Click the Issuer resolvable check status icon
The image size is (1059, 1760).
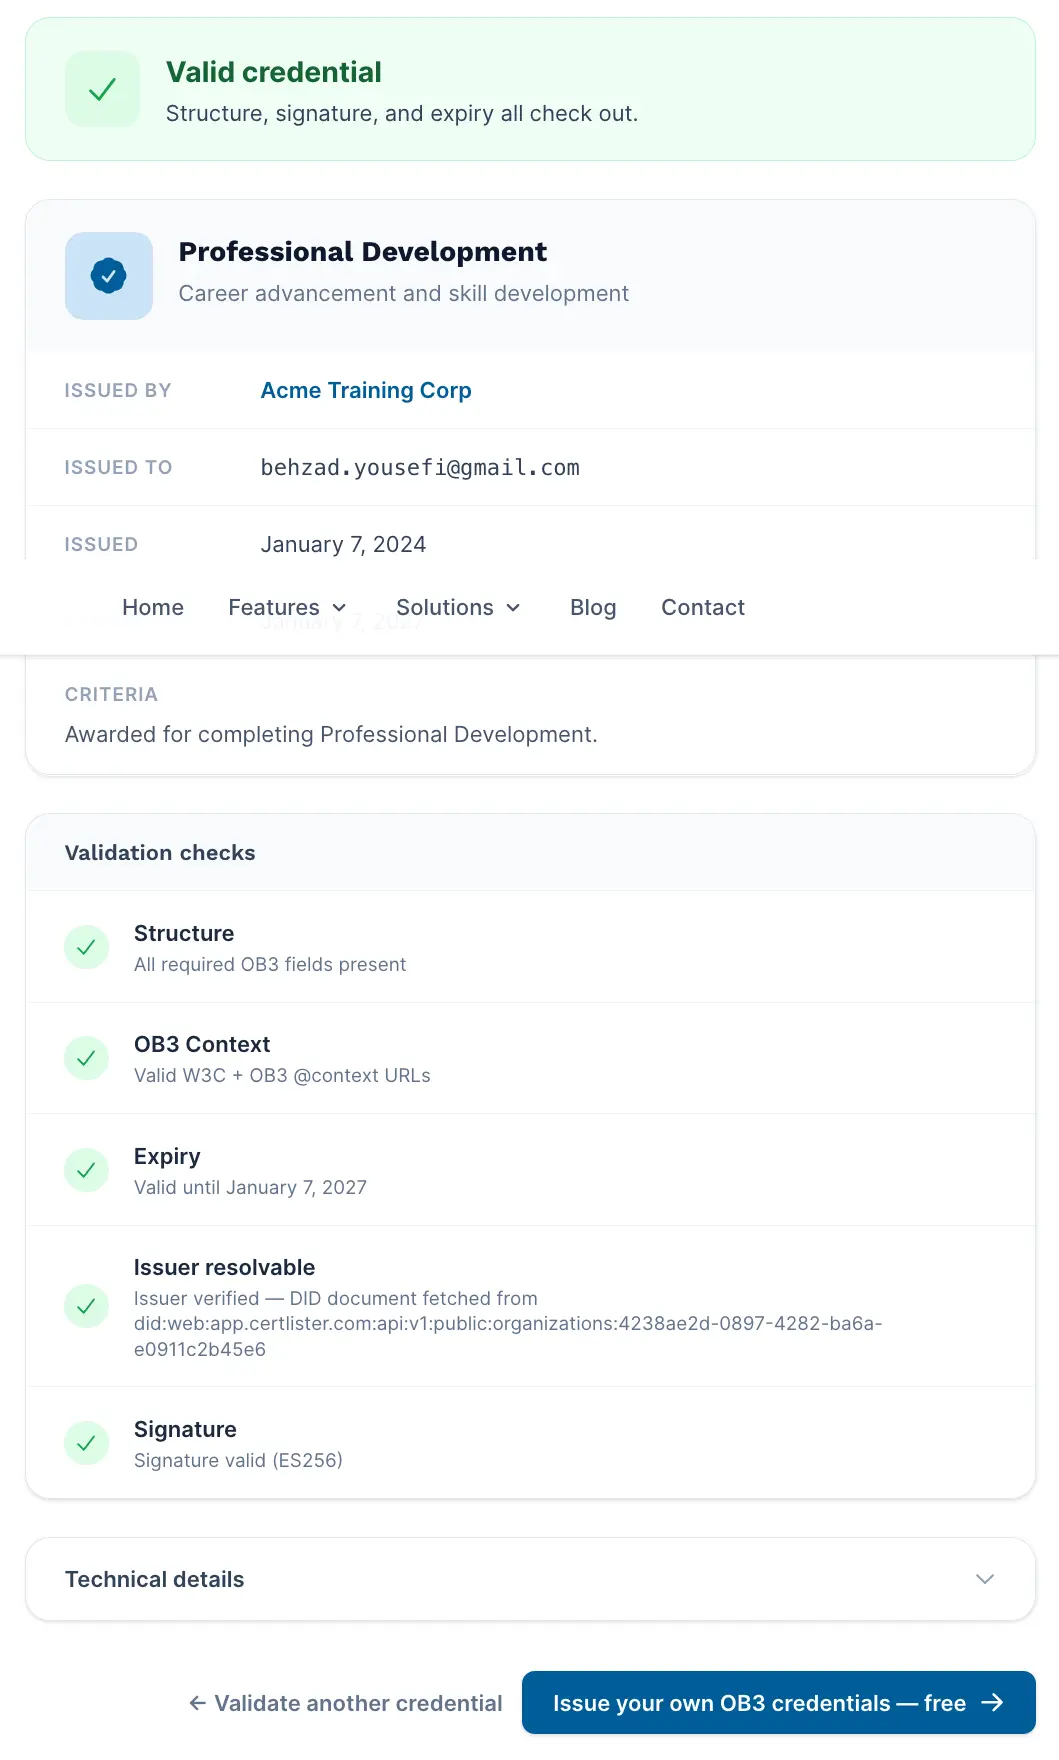(87, 1306)
